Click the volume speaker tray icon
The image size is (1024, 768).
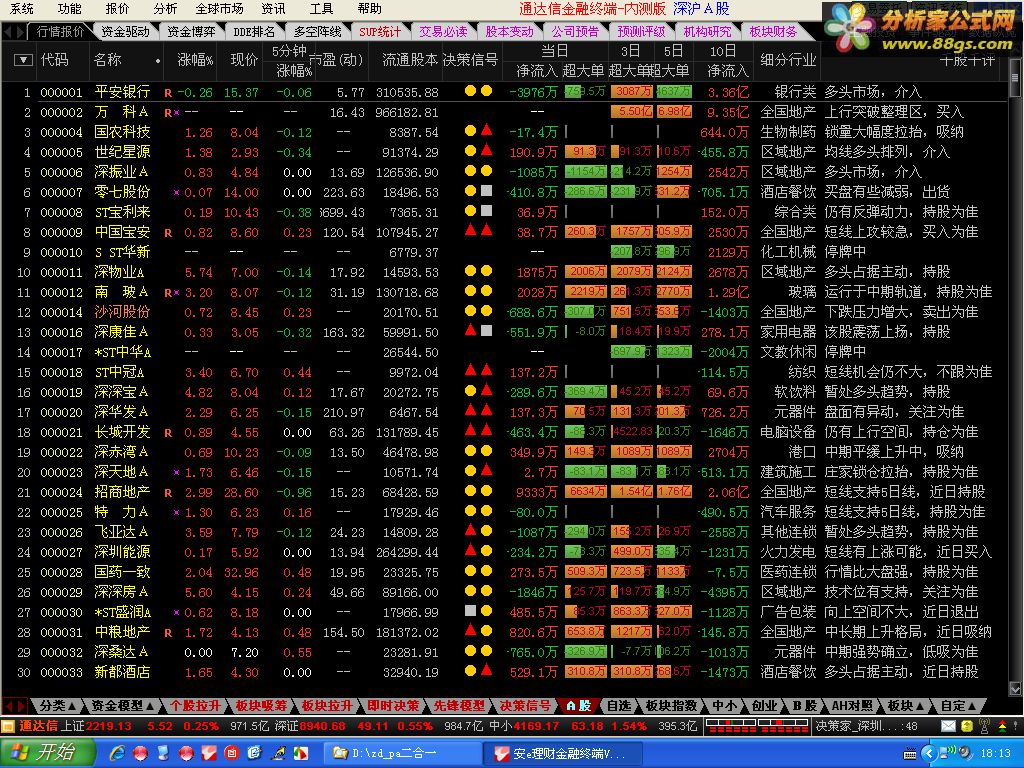point(967,754)
